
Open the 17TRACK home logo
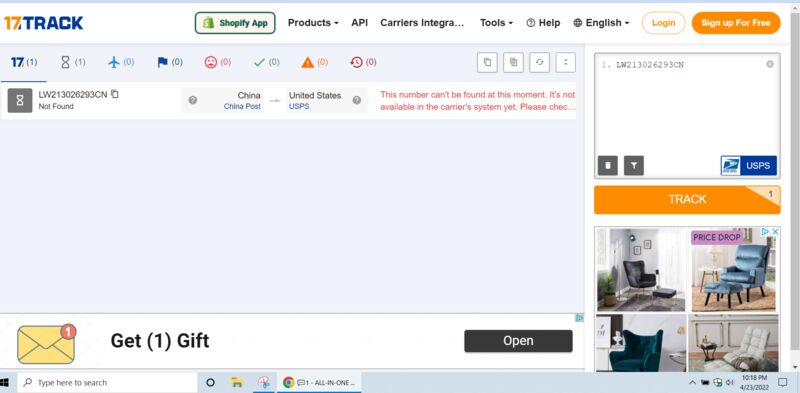[43, 23]
